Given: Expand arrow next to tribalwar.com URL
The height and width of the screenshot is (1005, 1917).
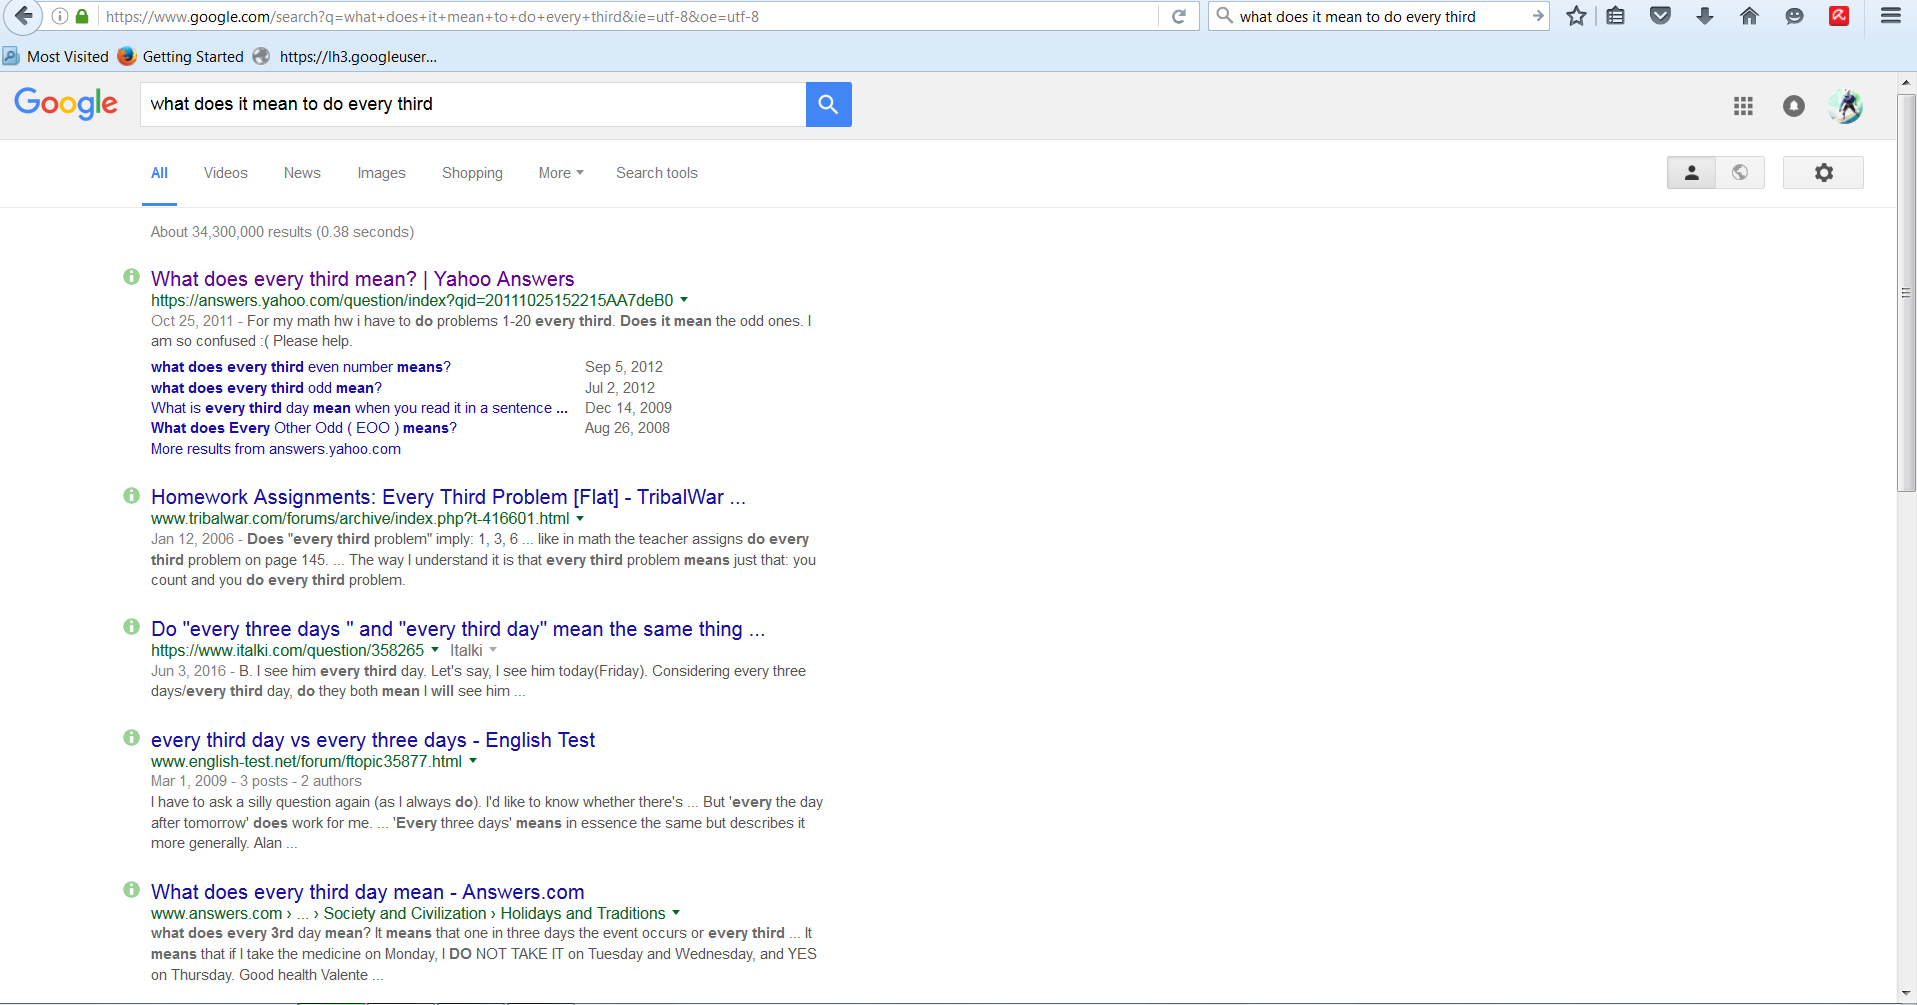Looking at the screenshot, I should pyautogui.click(x=580, y=519).
